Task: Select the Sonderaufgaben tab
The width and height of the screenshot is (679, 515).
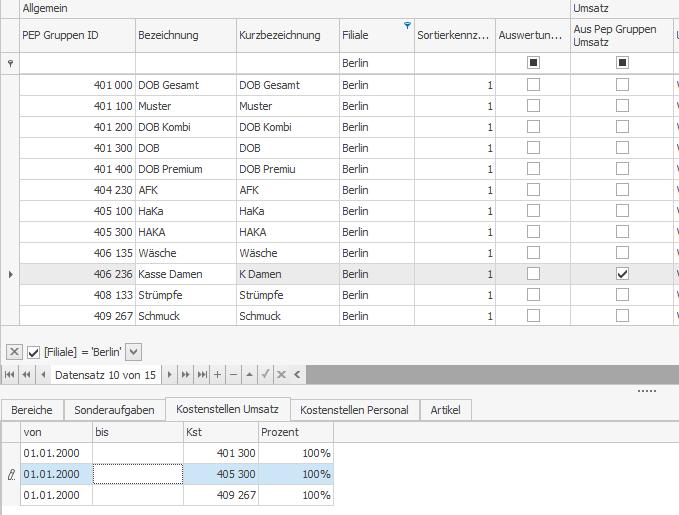Action: (x=114, y=410)
